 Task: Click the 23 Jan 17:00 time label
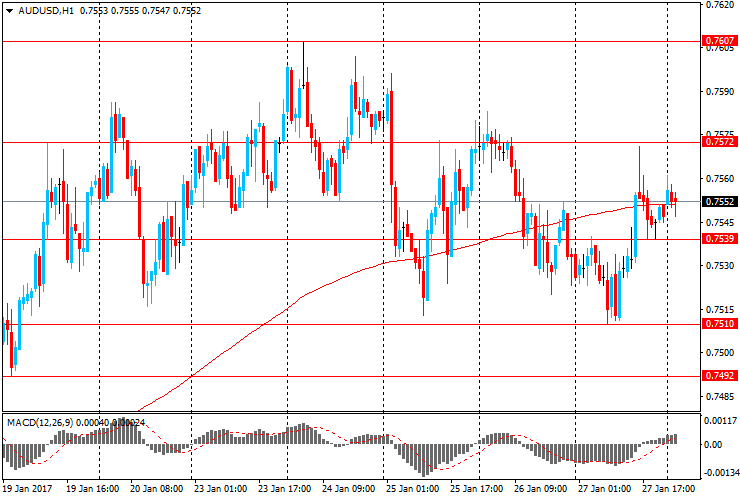[x=286, y=490]
